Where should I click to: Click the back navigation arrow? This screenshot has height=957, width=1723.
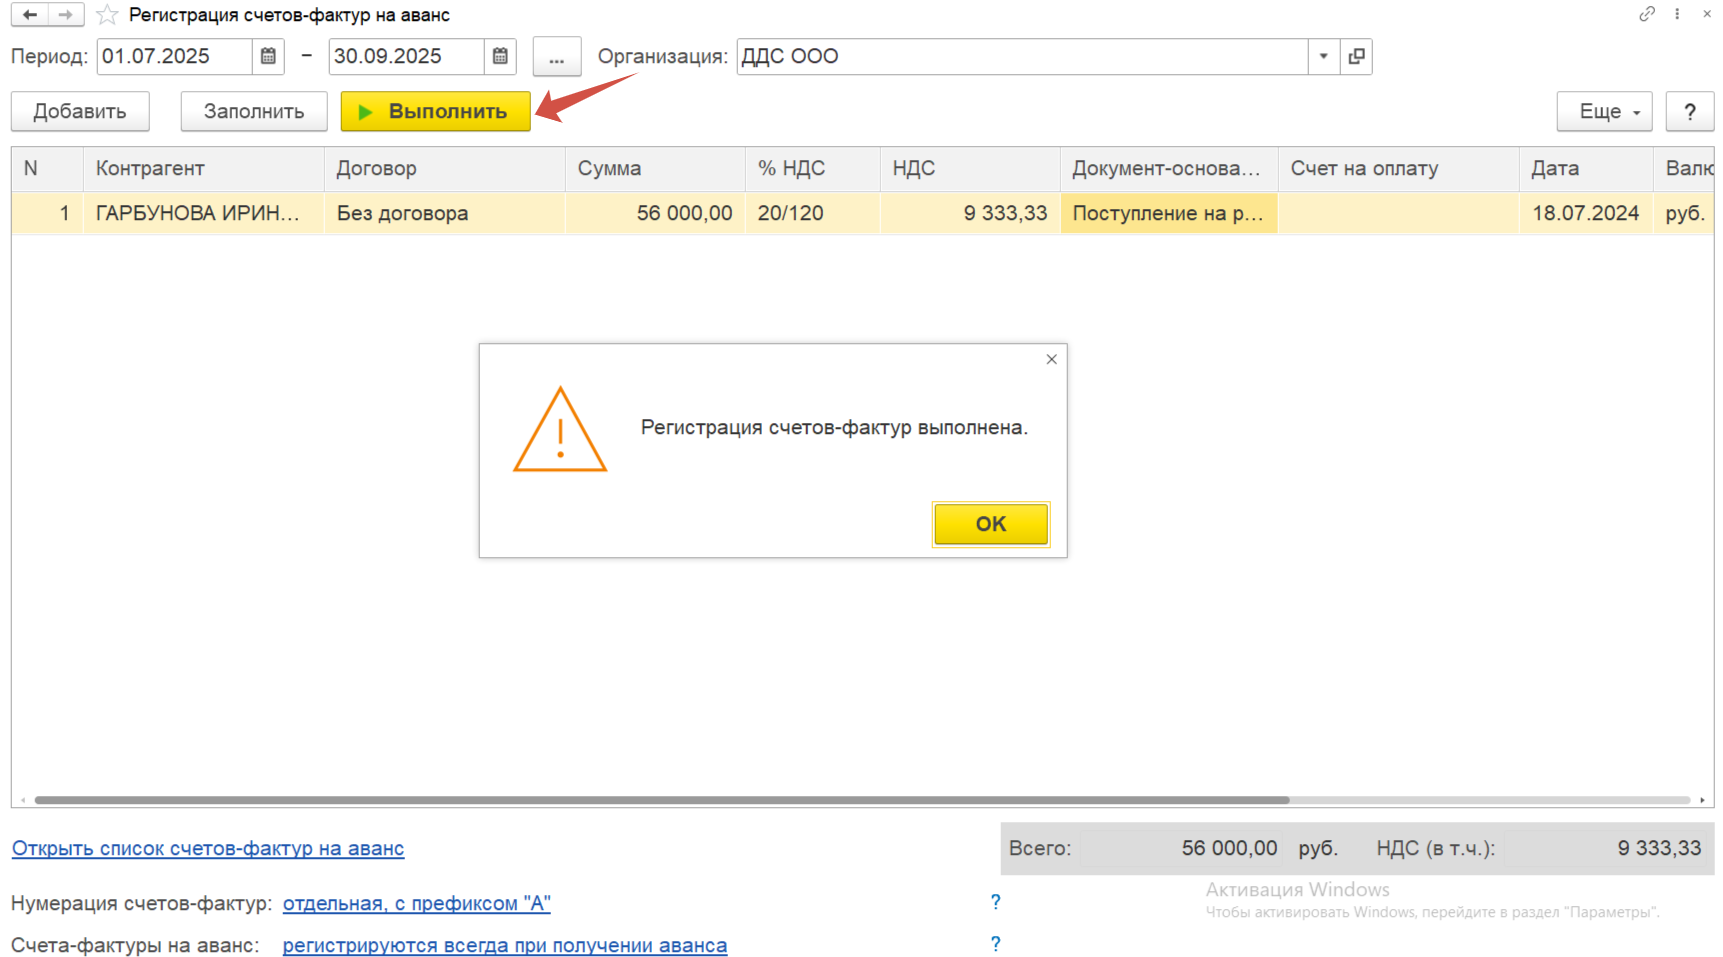coord(30,15)
